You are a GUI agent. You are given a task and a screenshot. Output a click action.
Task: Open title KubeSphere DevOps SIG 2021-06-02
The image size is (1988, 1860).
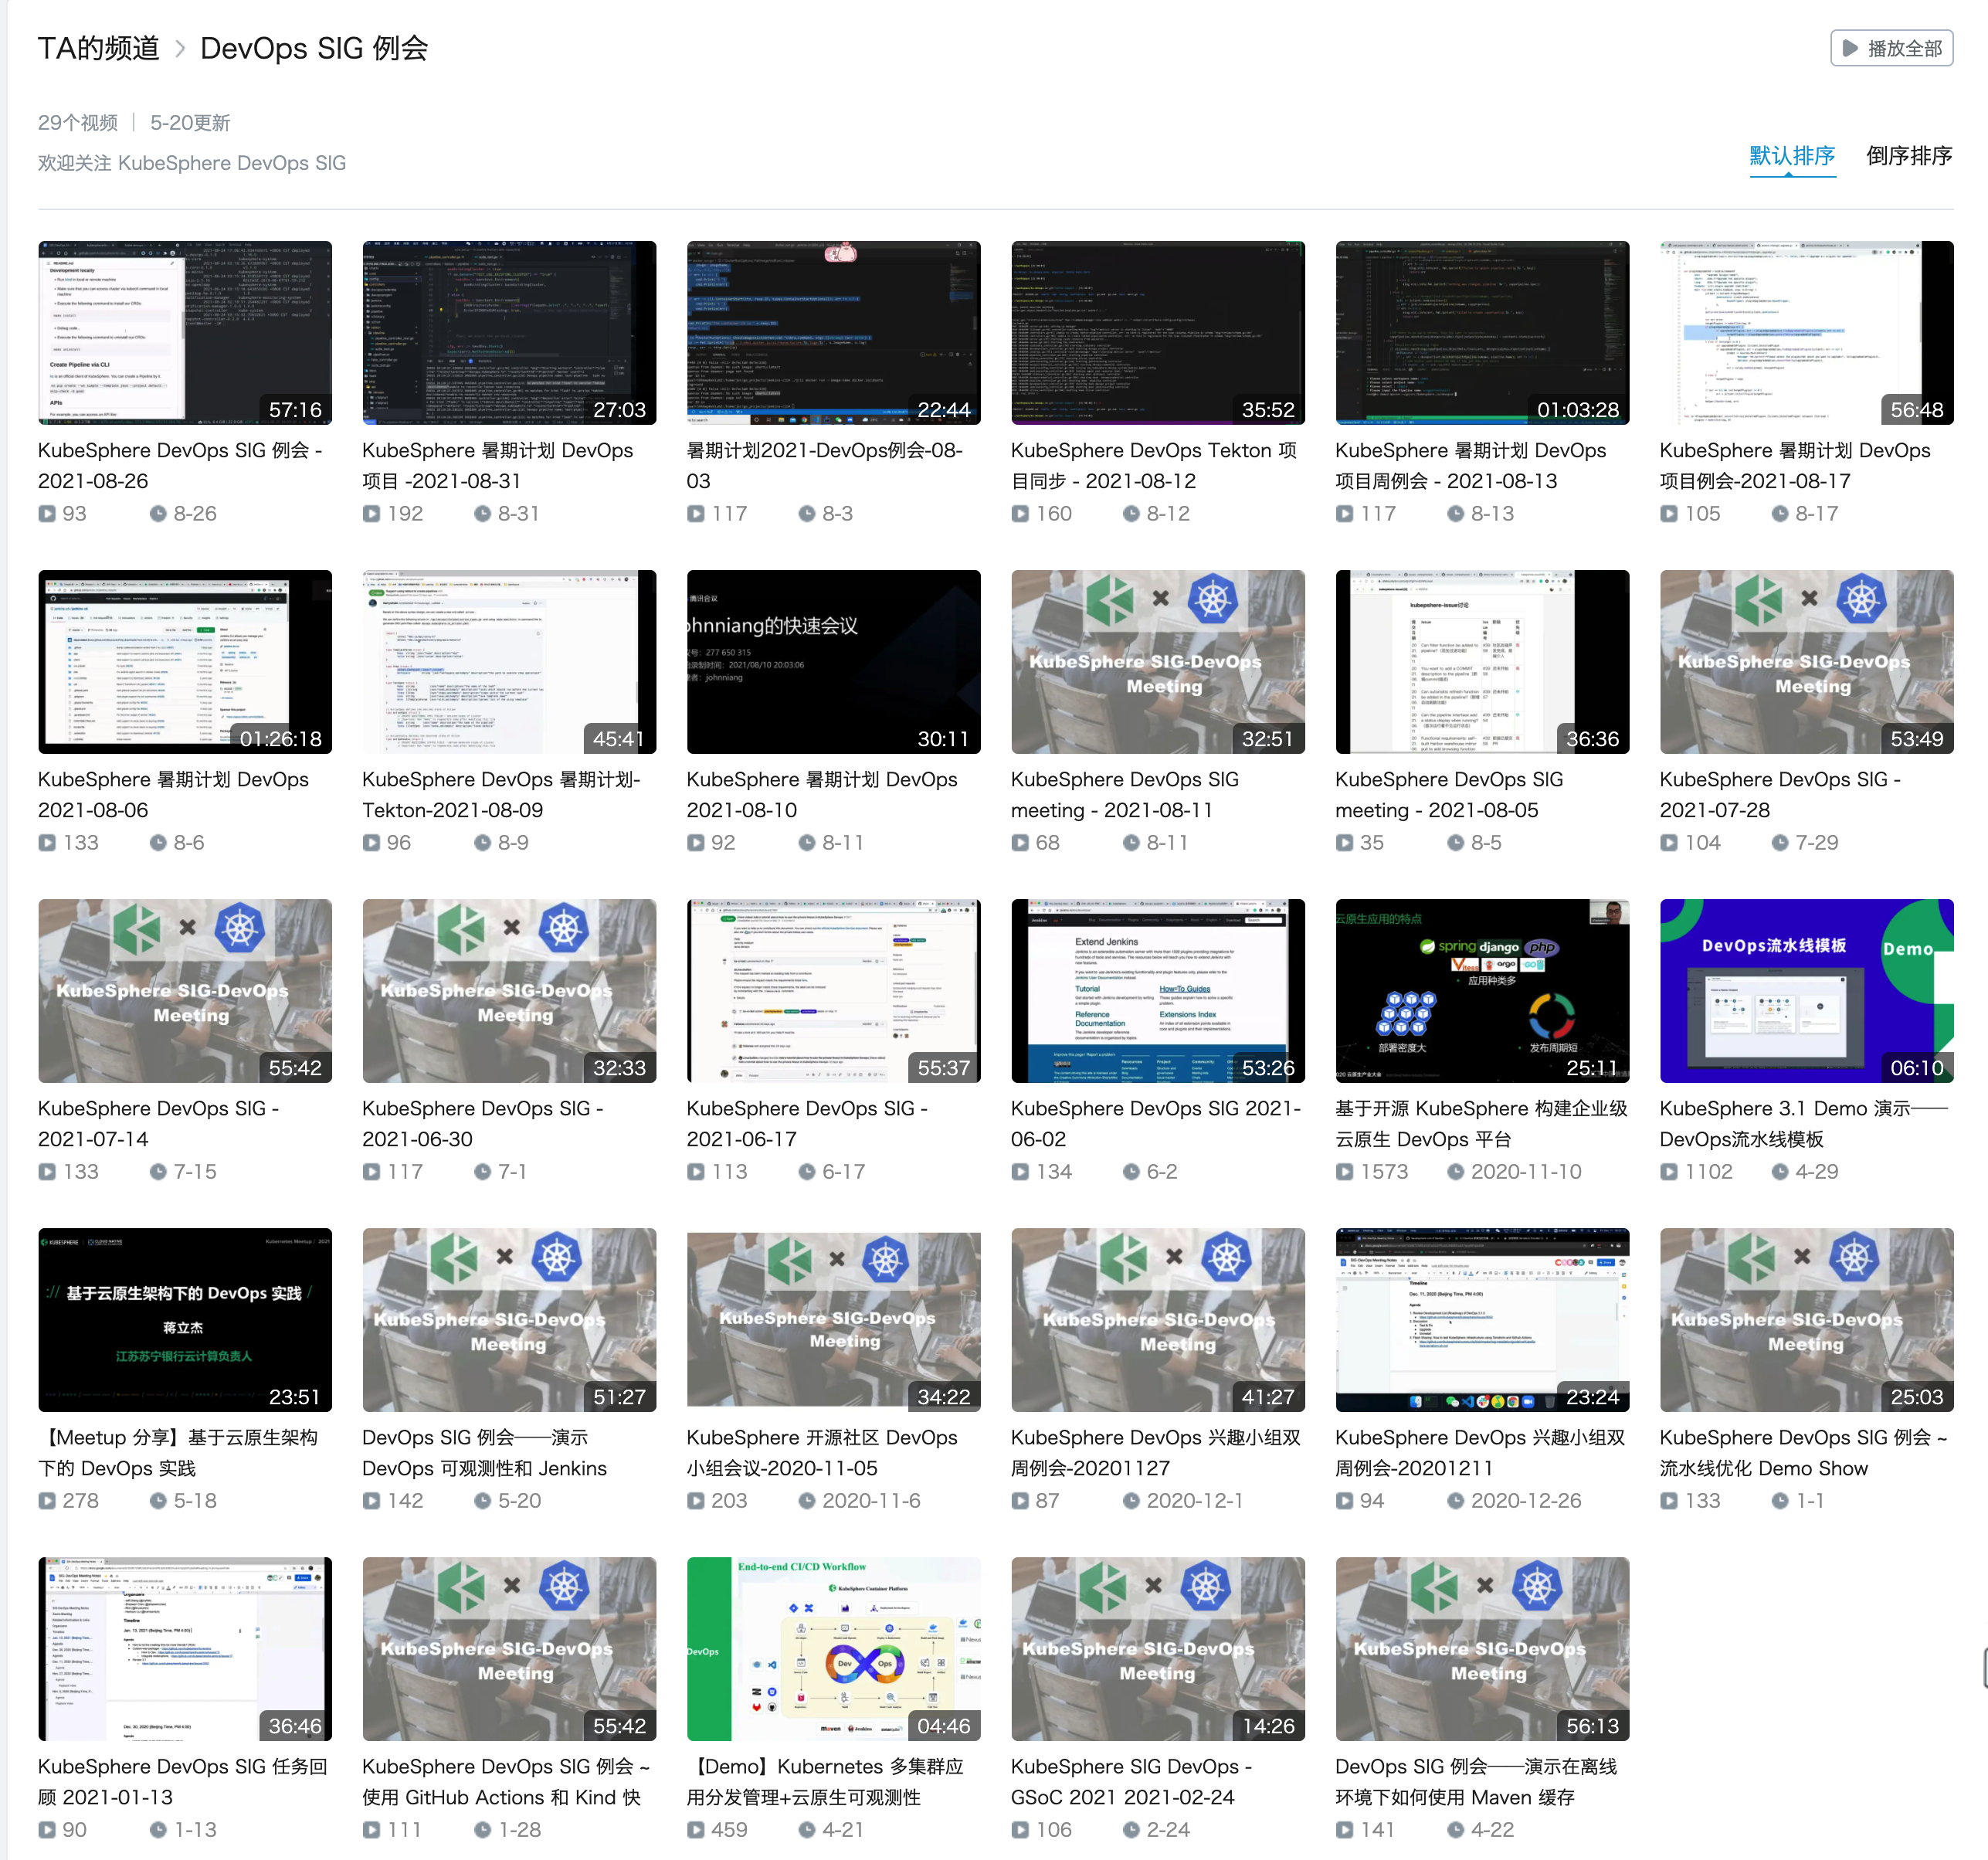click(x=1155, y=1123)
